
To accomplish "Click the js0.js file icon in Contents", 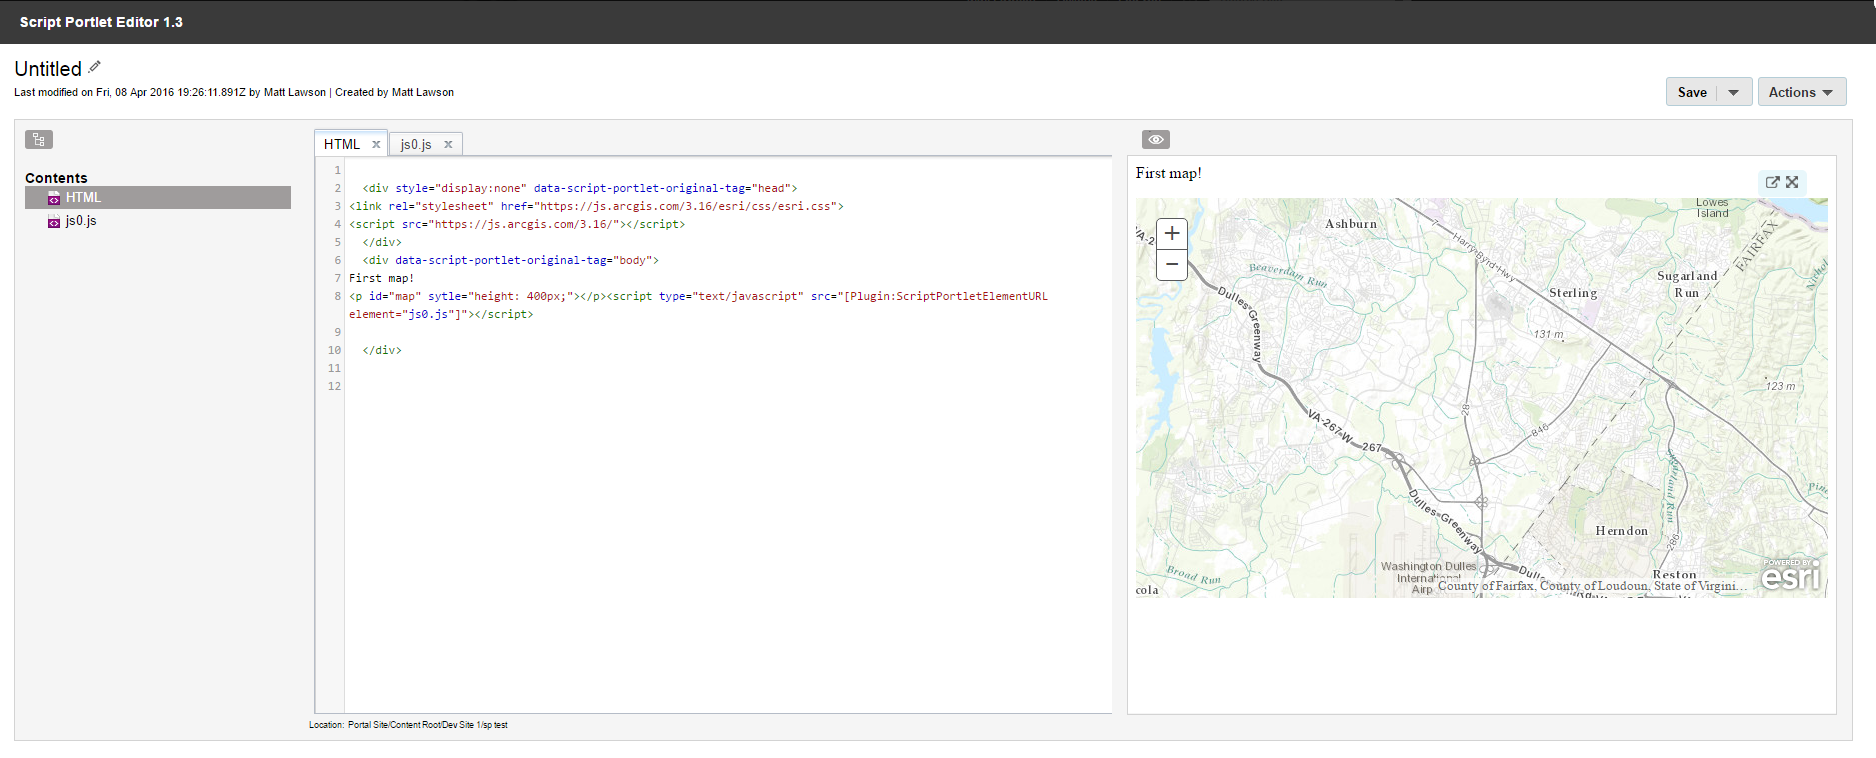I will [x=54, y=221].
